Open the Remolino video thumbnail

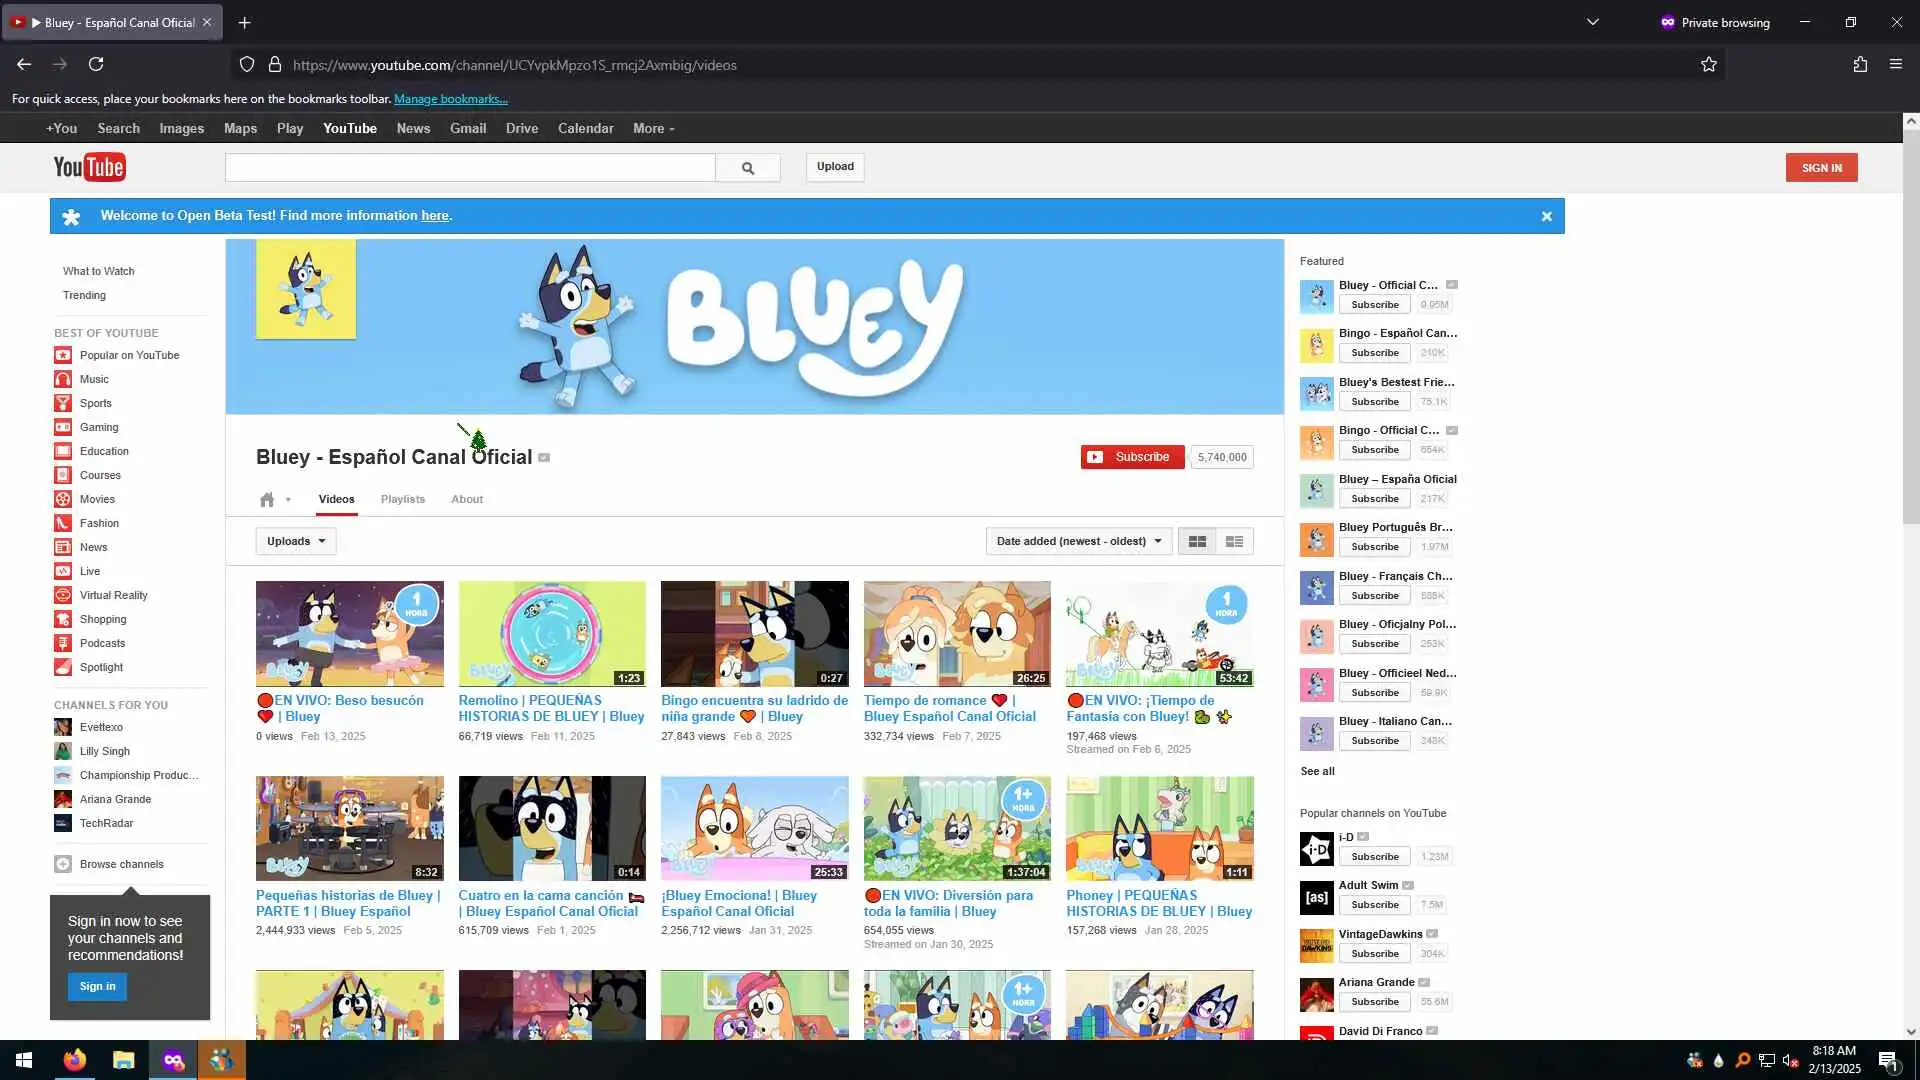tap(552, 633)
